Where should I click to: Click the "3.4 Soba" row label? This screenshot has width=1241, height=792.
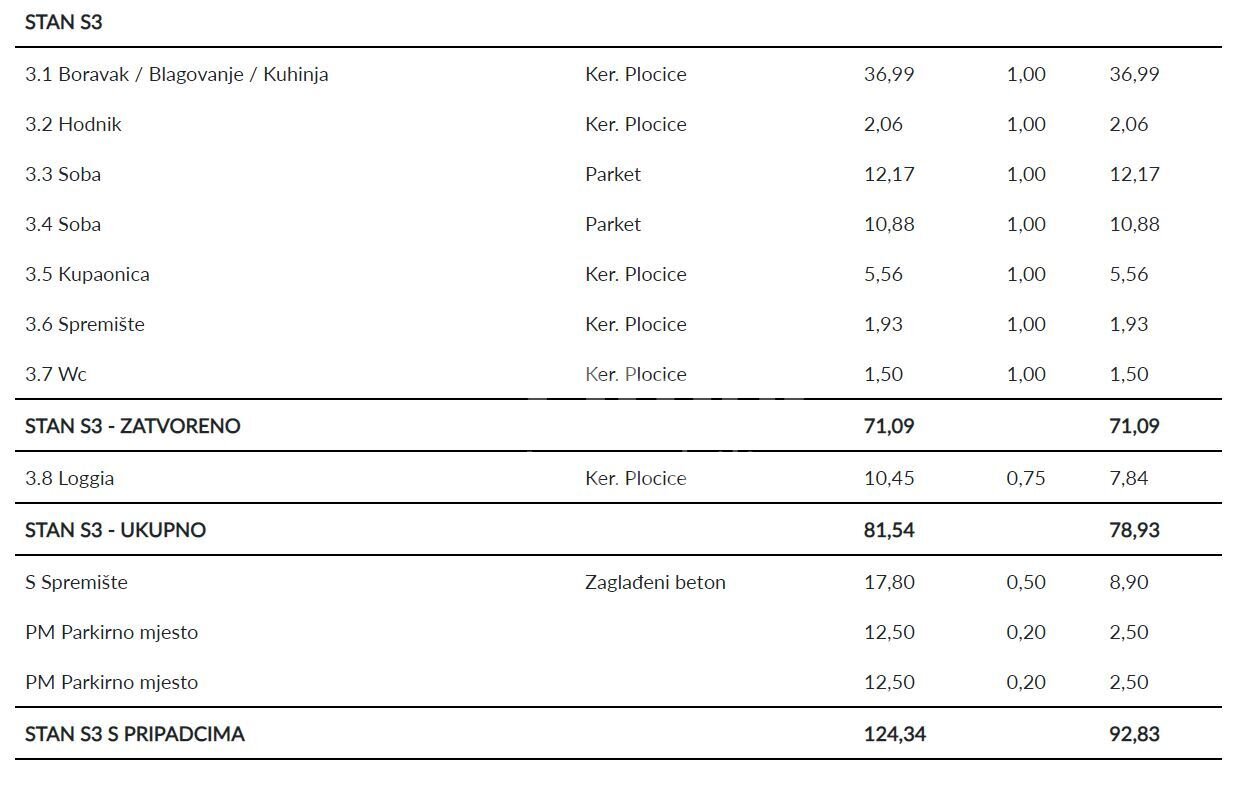coord(63,224)
